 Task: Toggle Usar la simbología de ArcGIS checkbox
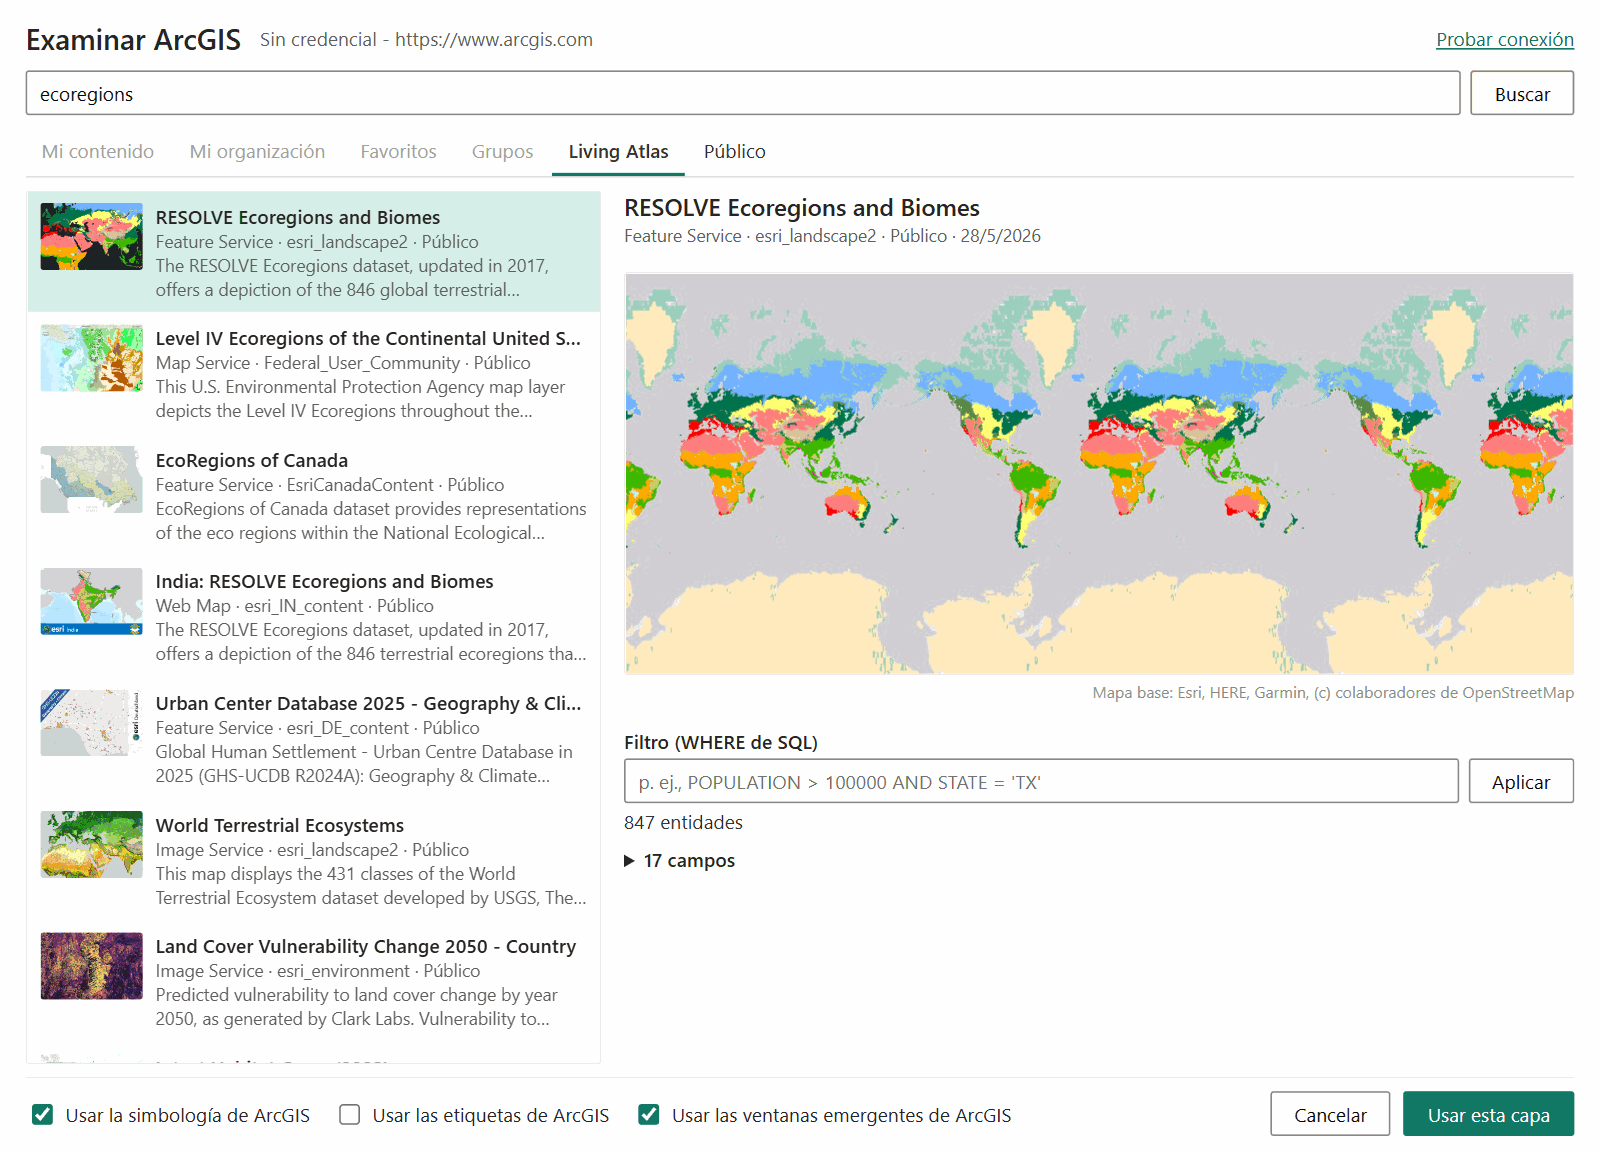click(42, 1114)
